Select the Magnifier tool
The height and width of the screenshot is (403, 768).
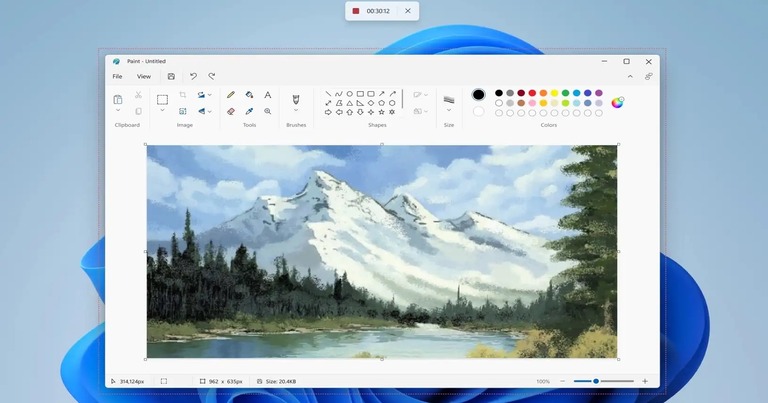tap(267, 112)
